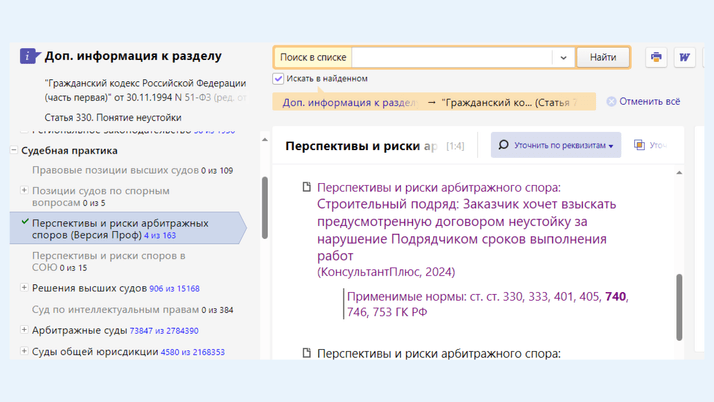Expand Позиции судов по спорным вопросам

24,190
